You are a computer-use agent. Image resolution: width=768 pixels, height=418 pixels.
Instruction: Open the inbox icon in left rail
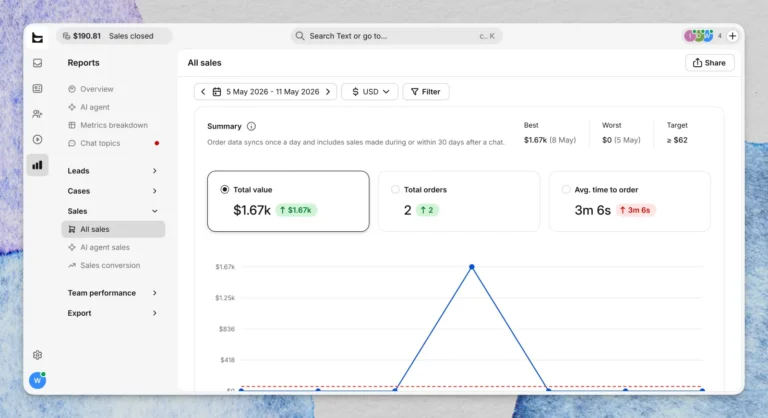point(37,63)
